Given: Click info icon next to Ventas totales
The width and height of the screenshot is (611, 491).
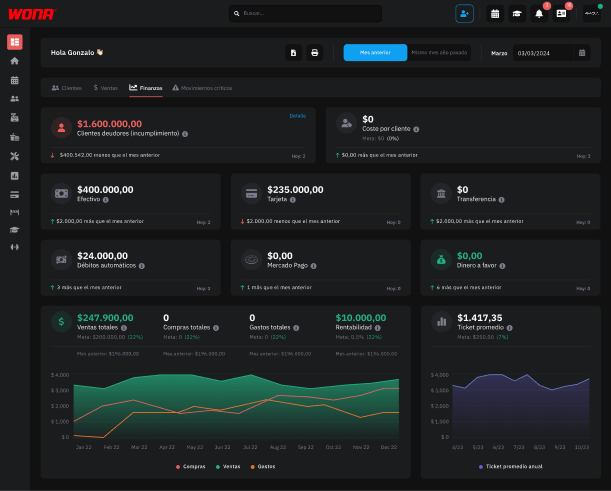Looking at the screenshot, I should tap(124, 328).
